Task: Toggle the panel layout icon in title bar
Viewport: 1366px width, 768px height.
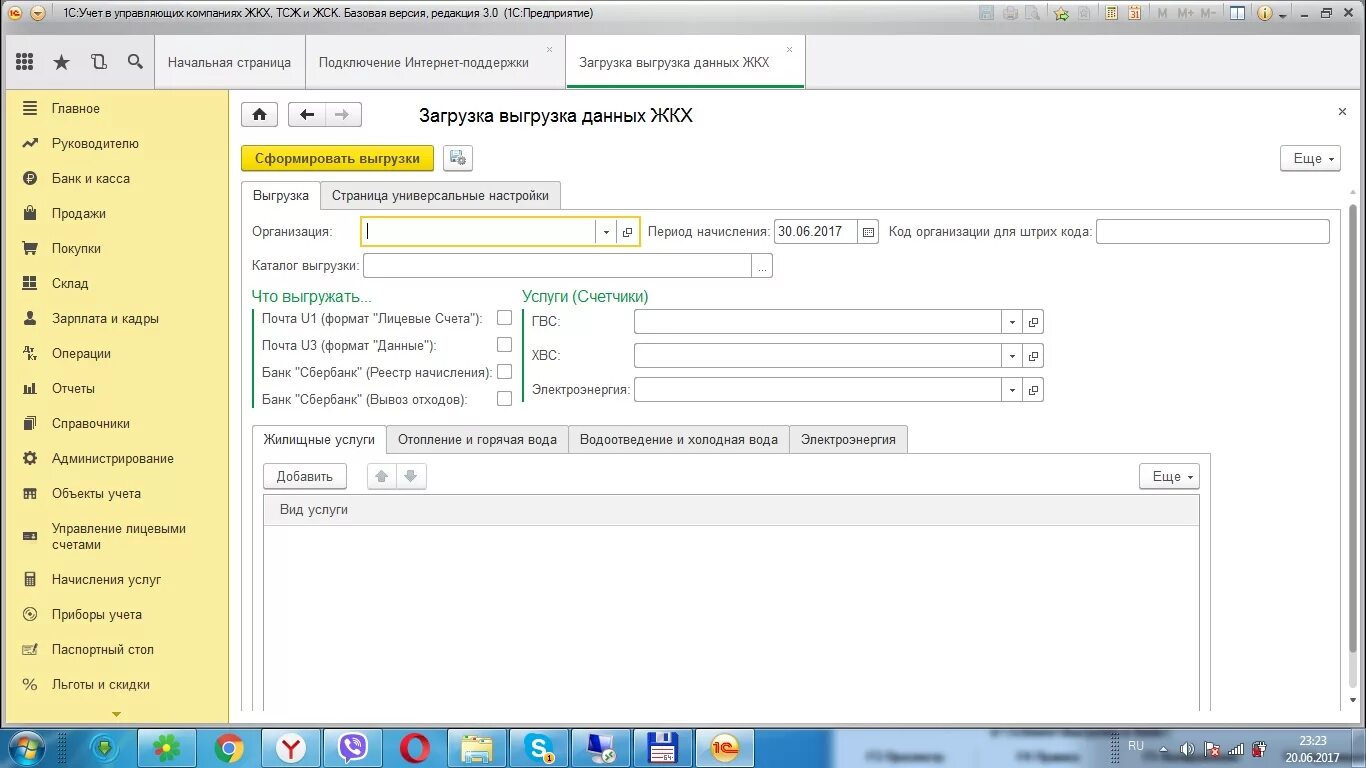Action: pos(1238,13)
